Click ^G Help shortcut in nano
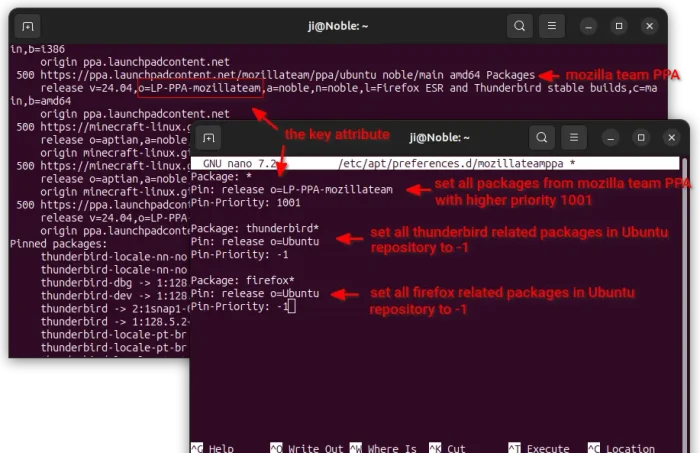The height and width of the screenshot is (453, 700). pos(212,448)
